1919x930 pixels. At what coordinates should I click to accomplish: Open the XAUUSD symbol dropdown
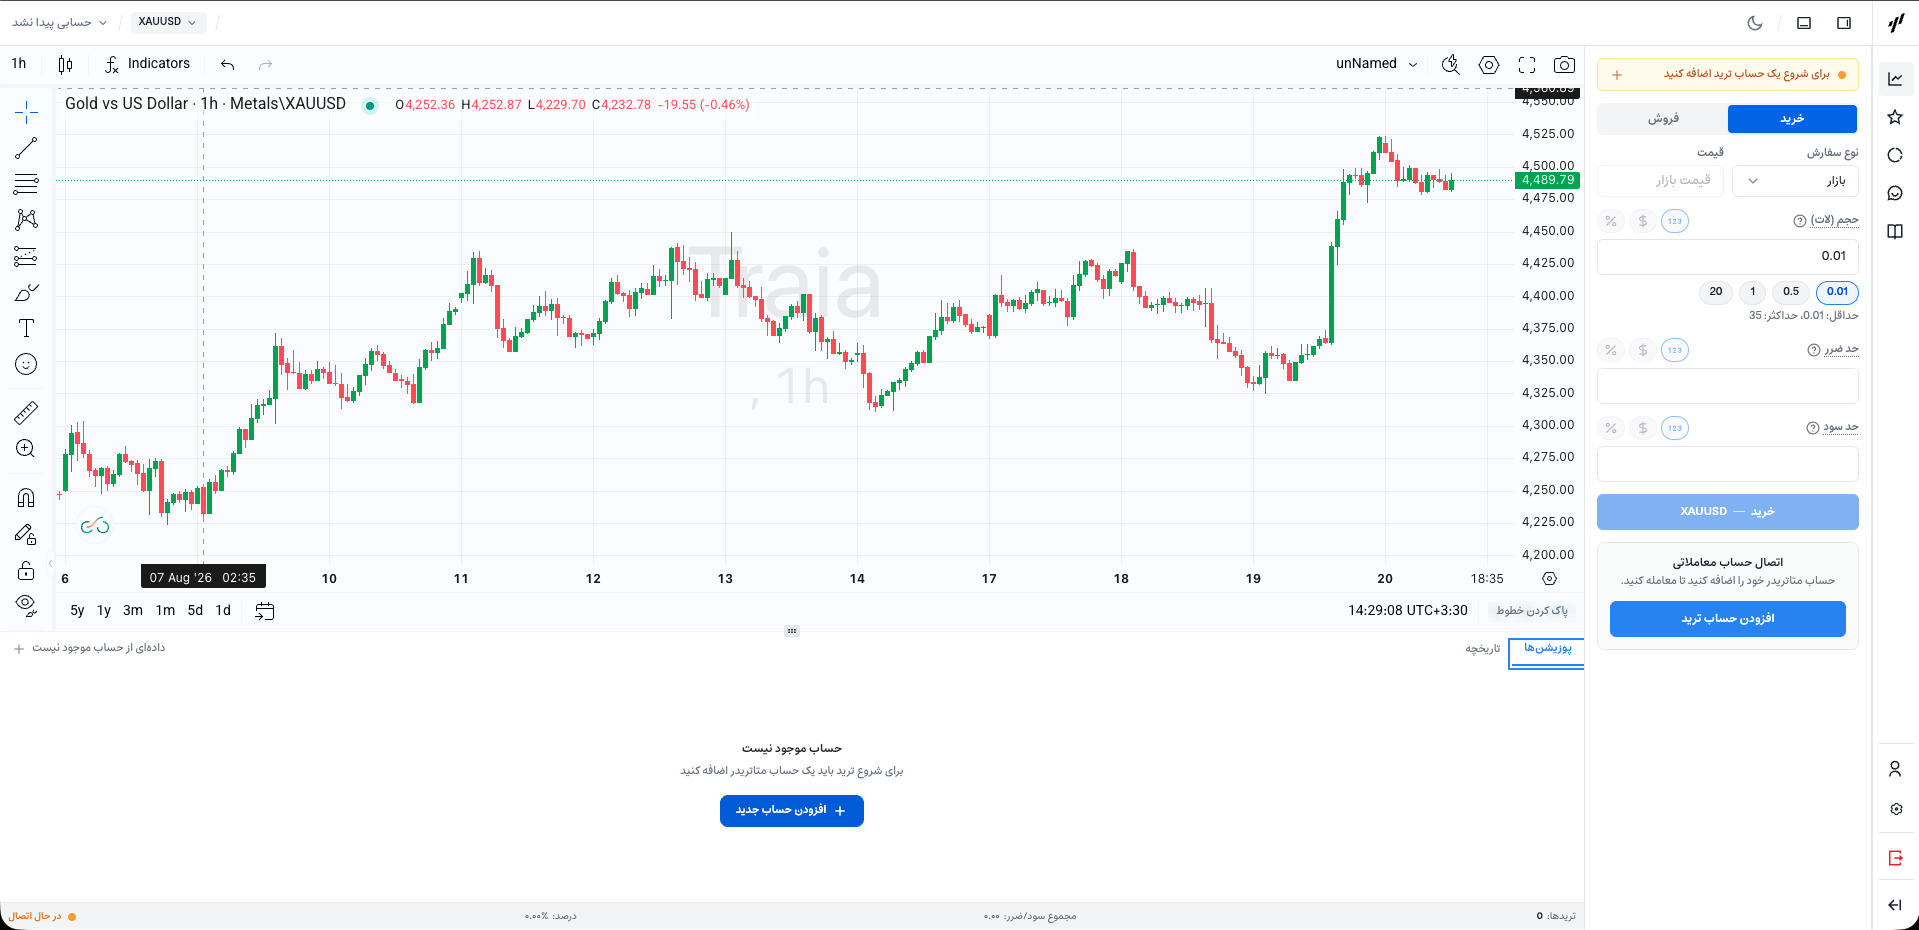(168, 22)
